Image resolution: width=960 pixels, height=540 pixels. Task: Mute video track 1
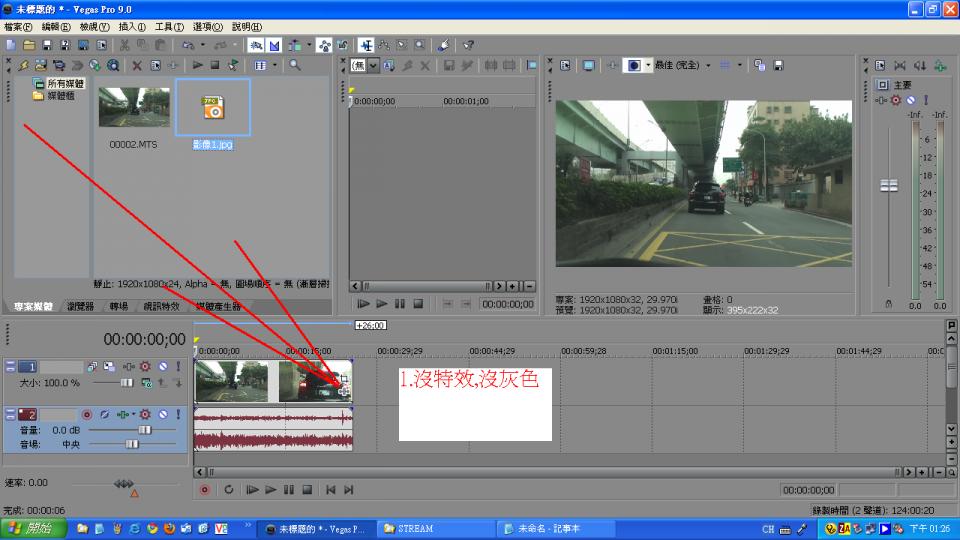(162, 367)
